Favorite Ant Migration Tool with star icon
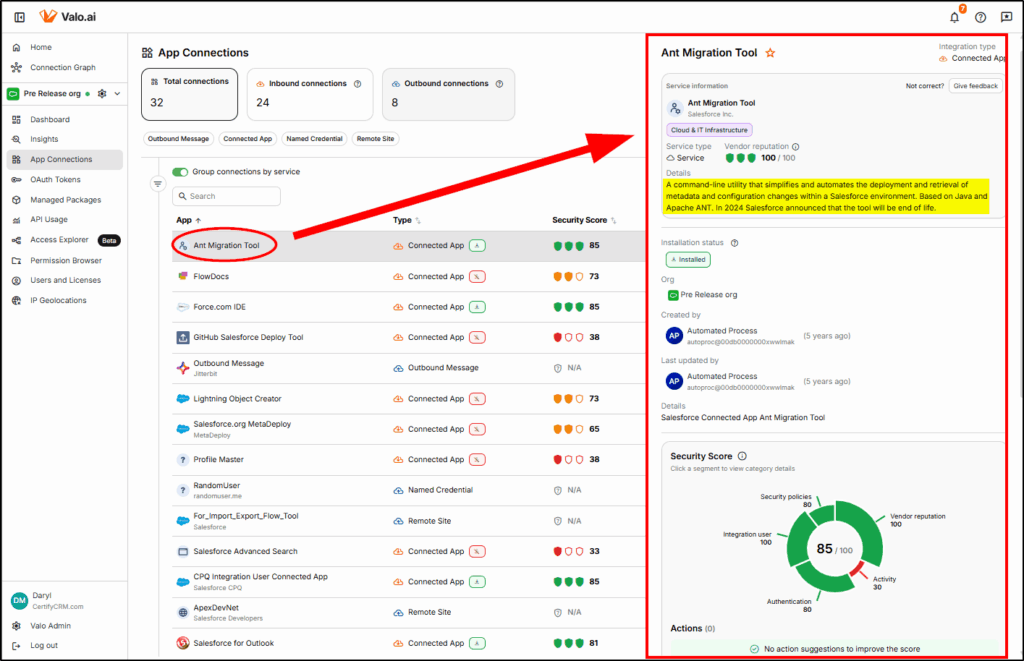Screen dimensions: 1024x661 pos(770,53)
